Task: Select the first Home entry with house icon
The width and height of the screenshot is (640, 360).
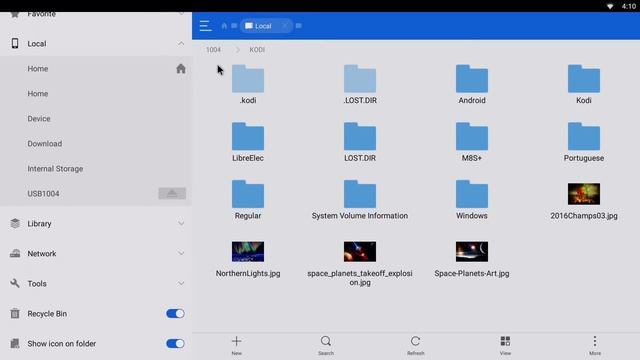Action: coord(96,69)
